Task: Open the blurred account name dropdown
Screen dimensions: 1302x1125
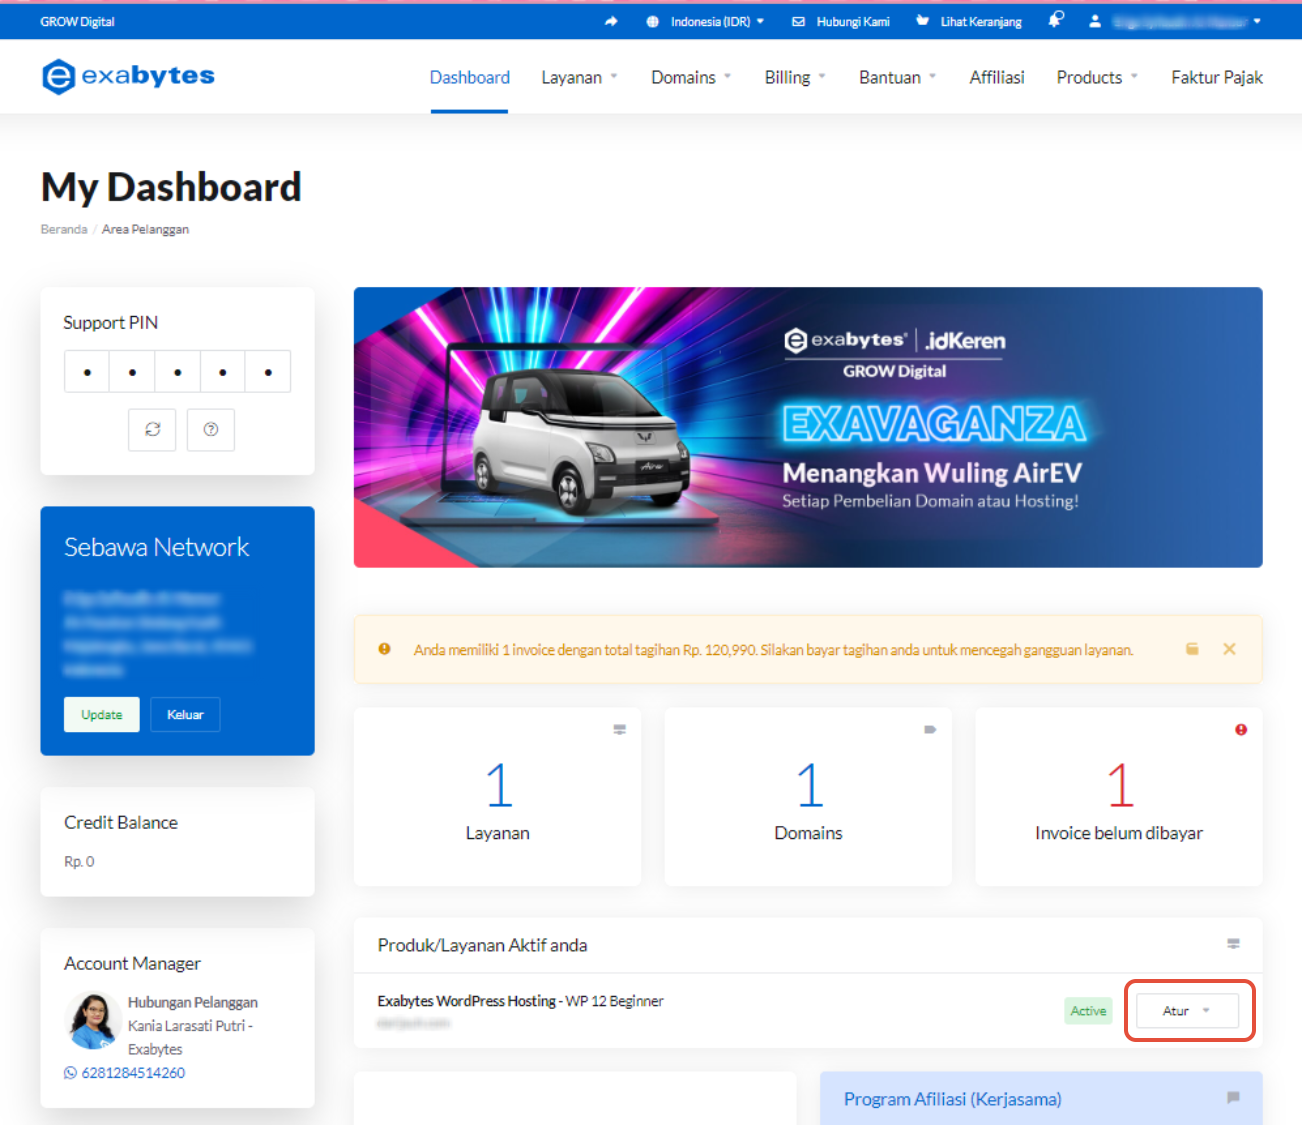Action: [1188, 21]
